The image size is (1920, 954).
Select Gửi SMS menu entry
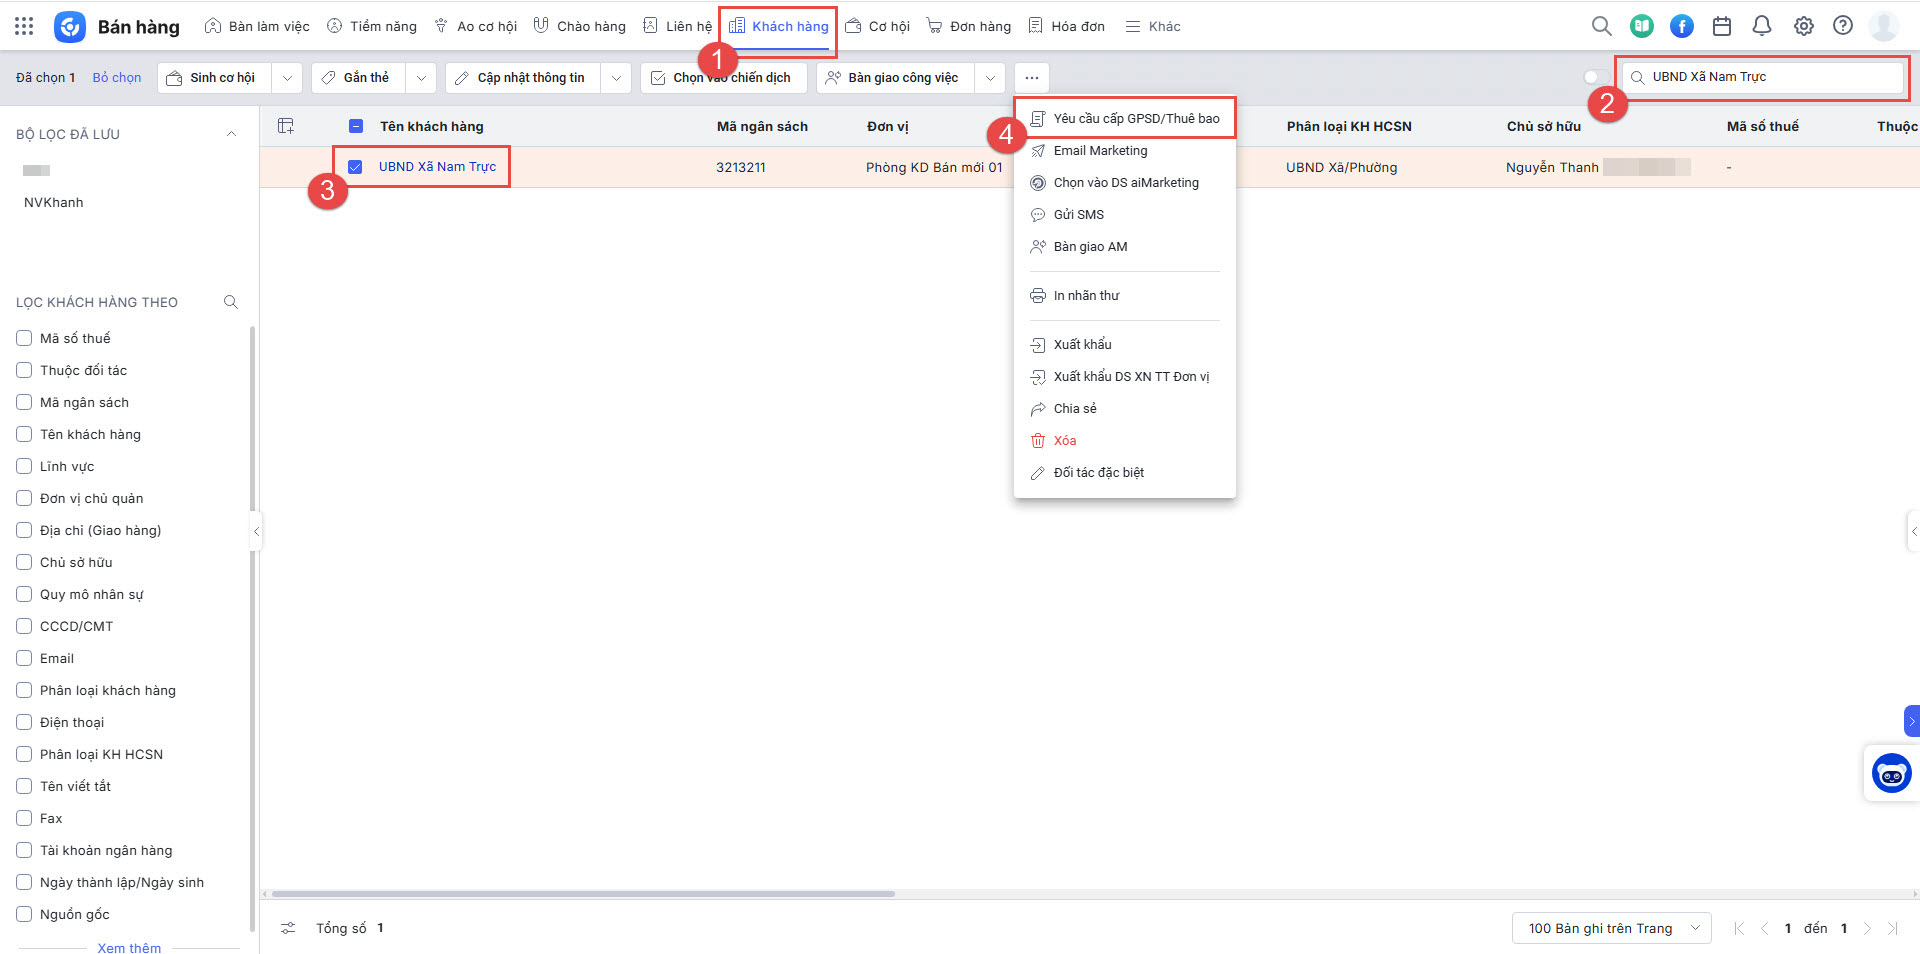click(x=1125, y=215)
